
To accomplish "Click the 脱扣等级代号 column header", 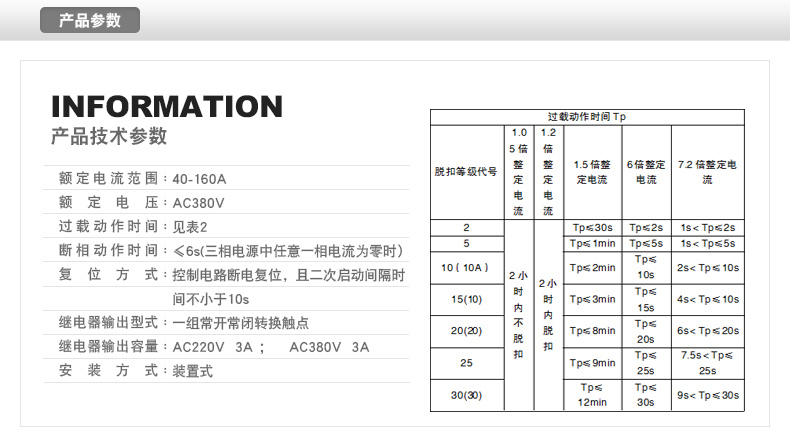I will [466, 172].
